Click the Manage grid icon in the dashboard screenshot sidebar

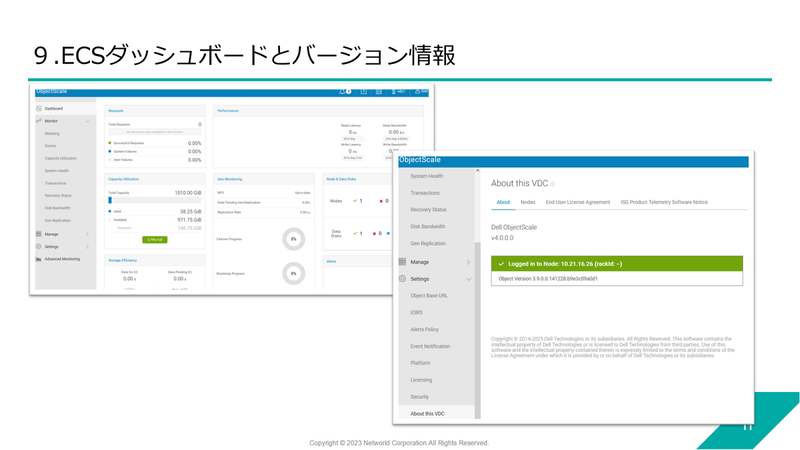pyautogui.click(x=39, y=234)
